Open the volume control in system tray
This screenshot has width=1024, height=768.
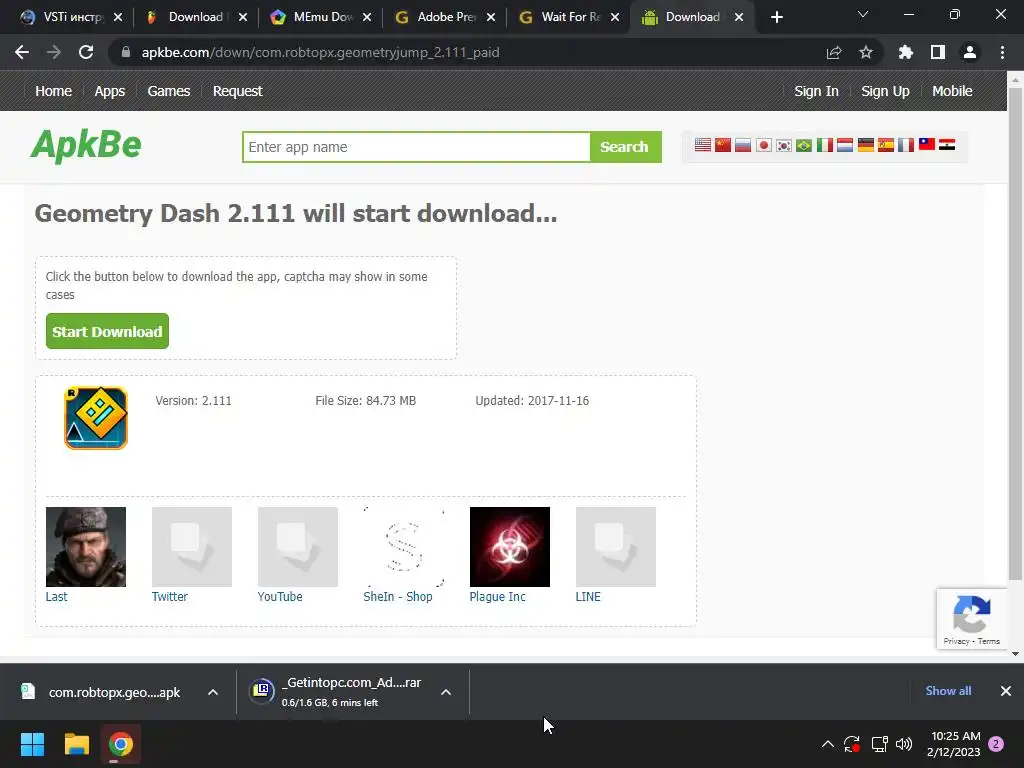click(x=904, y=744)
